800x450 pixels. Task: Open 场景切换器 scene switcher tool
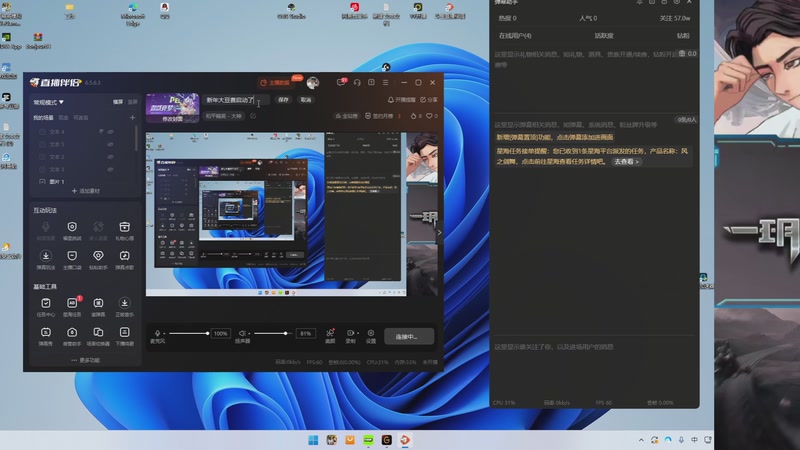(x=98, y=336)
